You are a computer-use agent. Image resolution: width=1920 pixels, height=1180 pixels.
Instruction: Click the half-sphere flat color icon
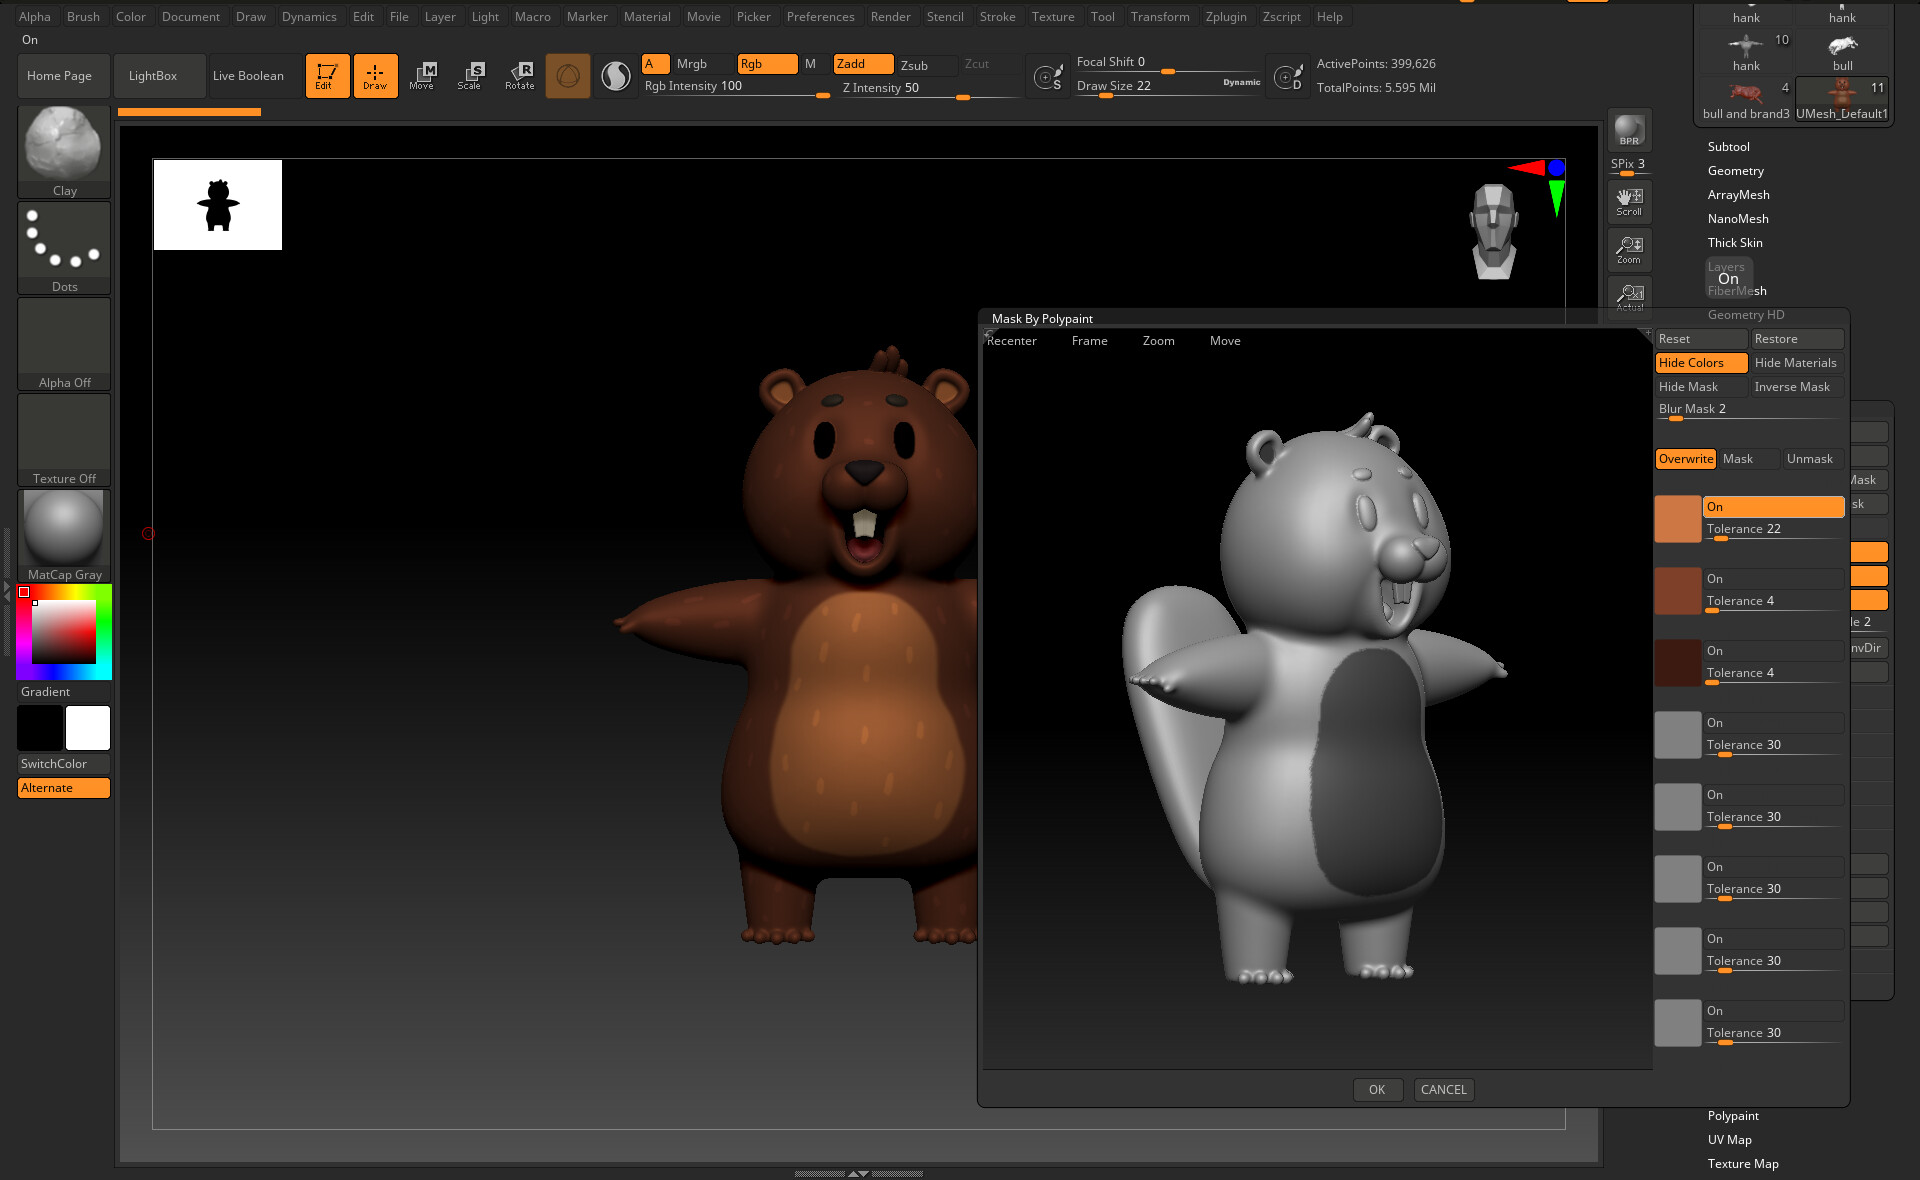[615, 76]
